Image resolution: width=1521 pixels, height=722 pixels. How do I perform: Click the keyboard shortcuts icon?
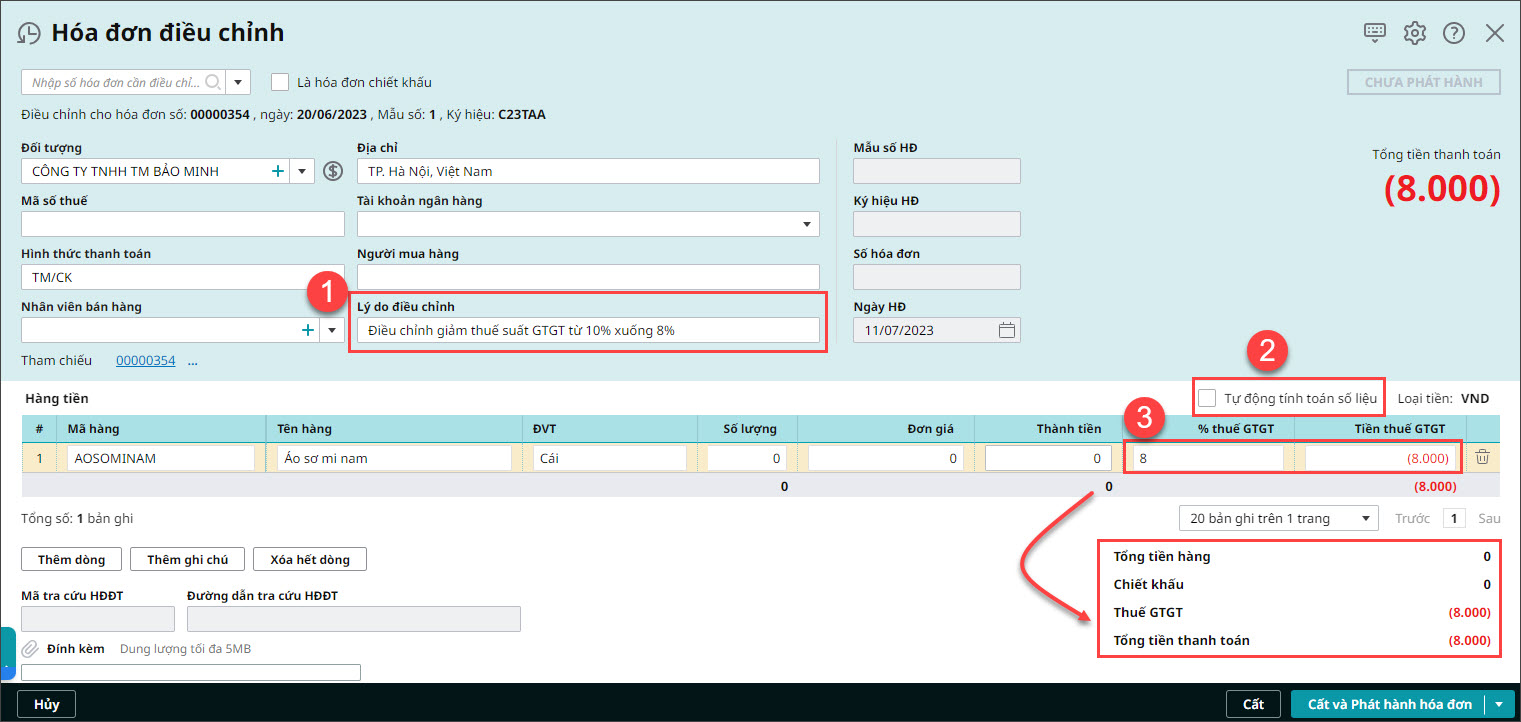tap(1375, 32)
